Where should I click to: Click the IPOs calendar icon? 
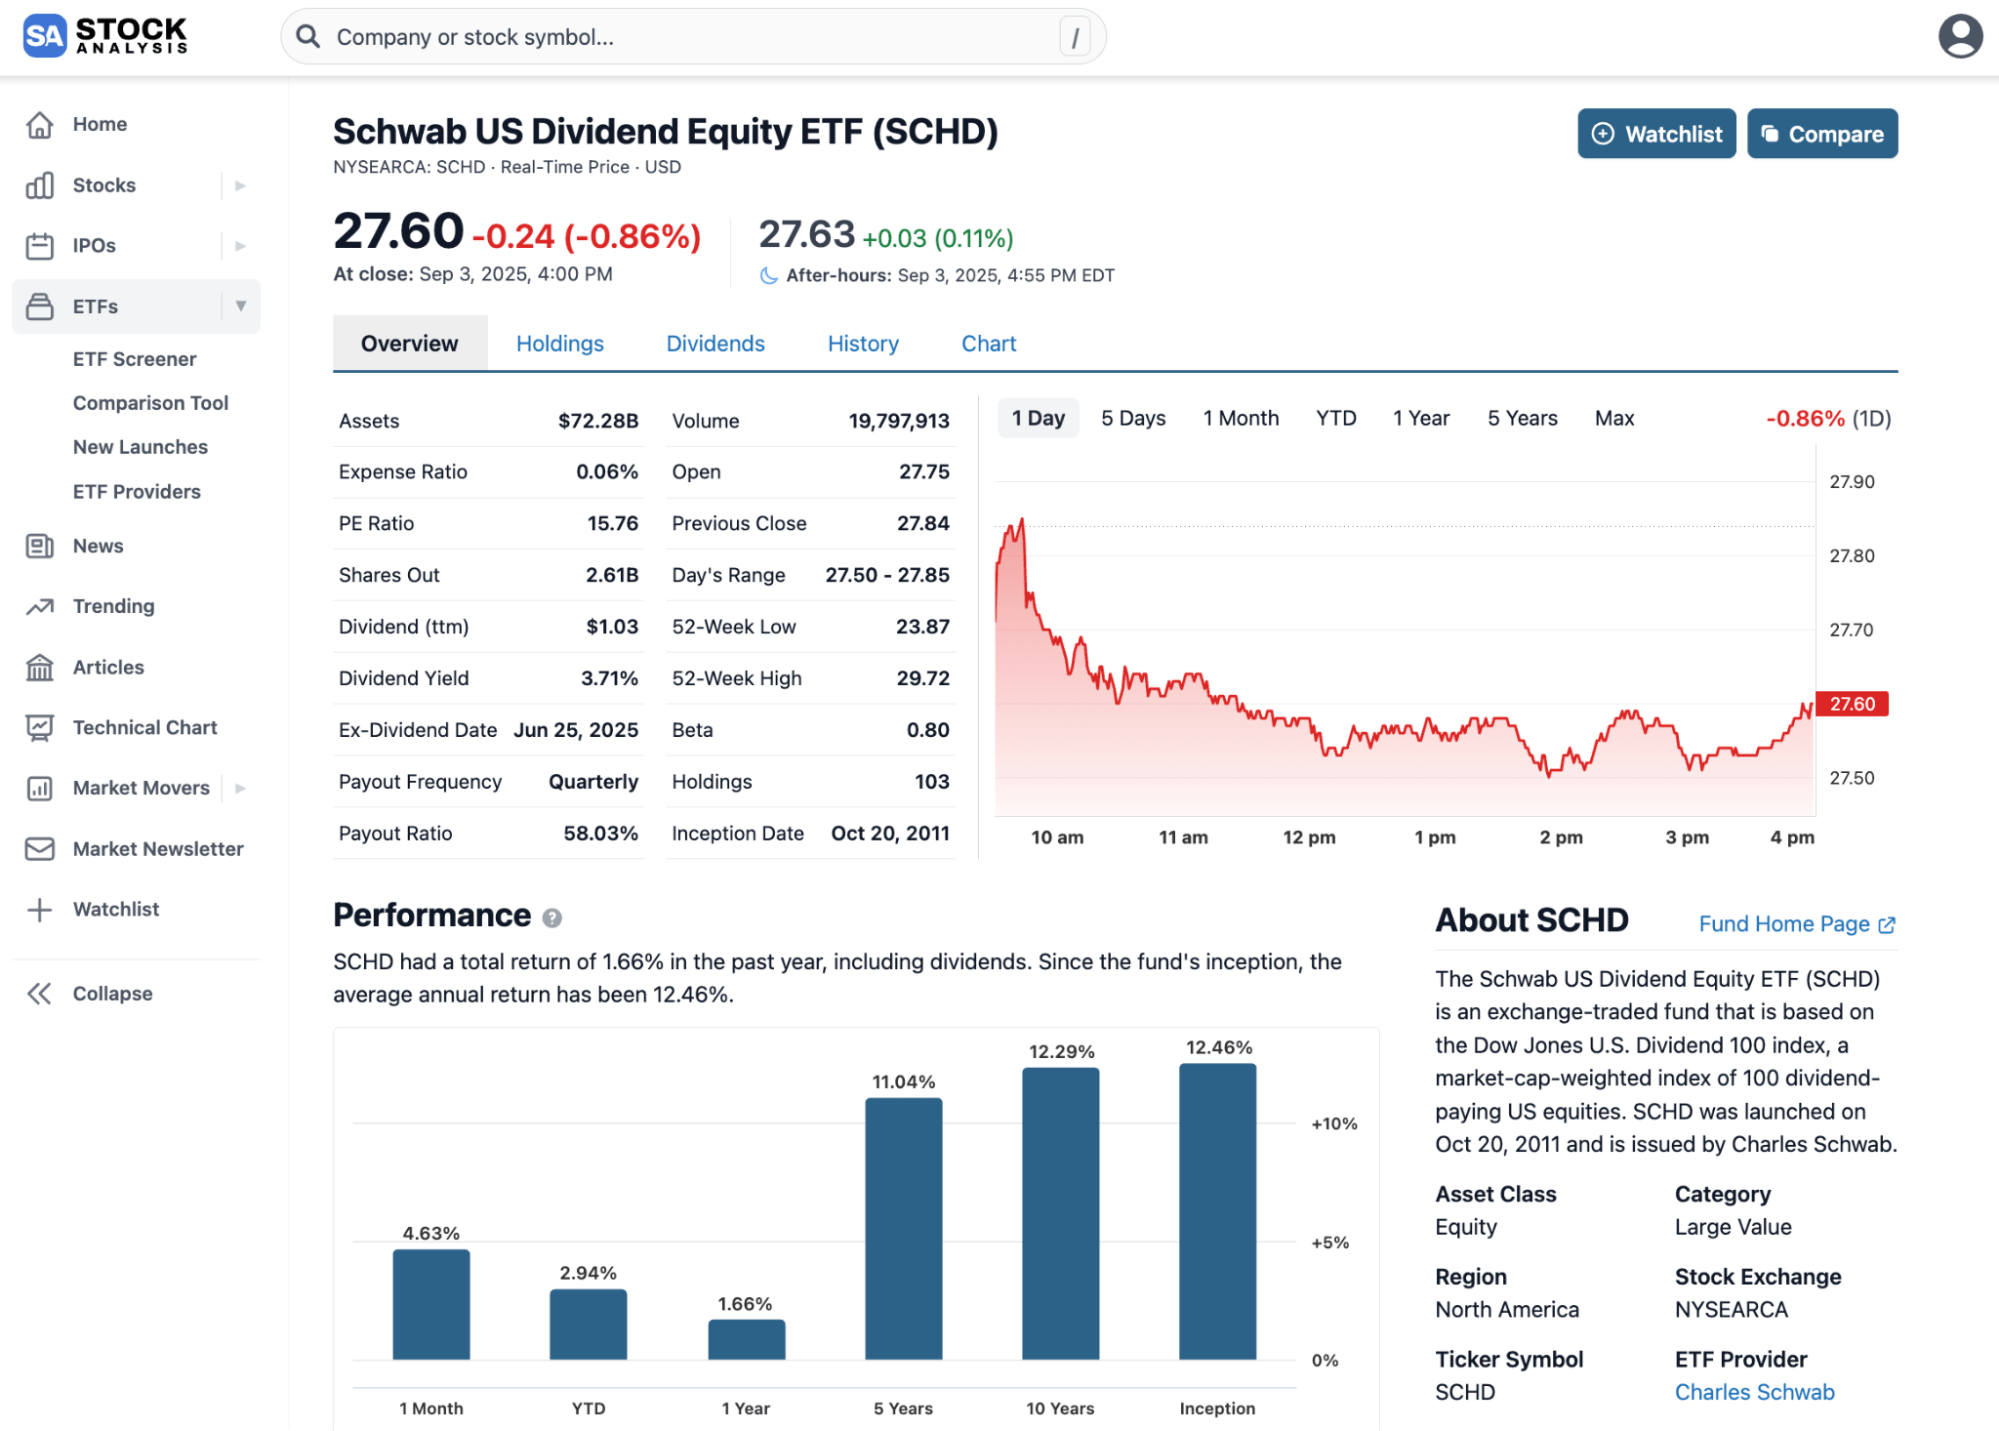coord(39,246)
